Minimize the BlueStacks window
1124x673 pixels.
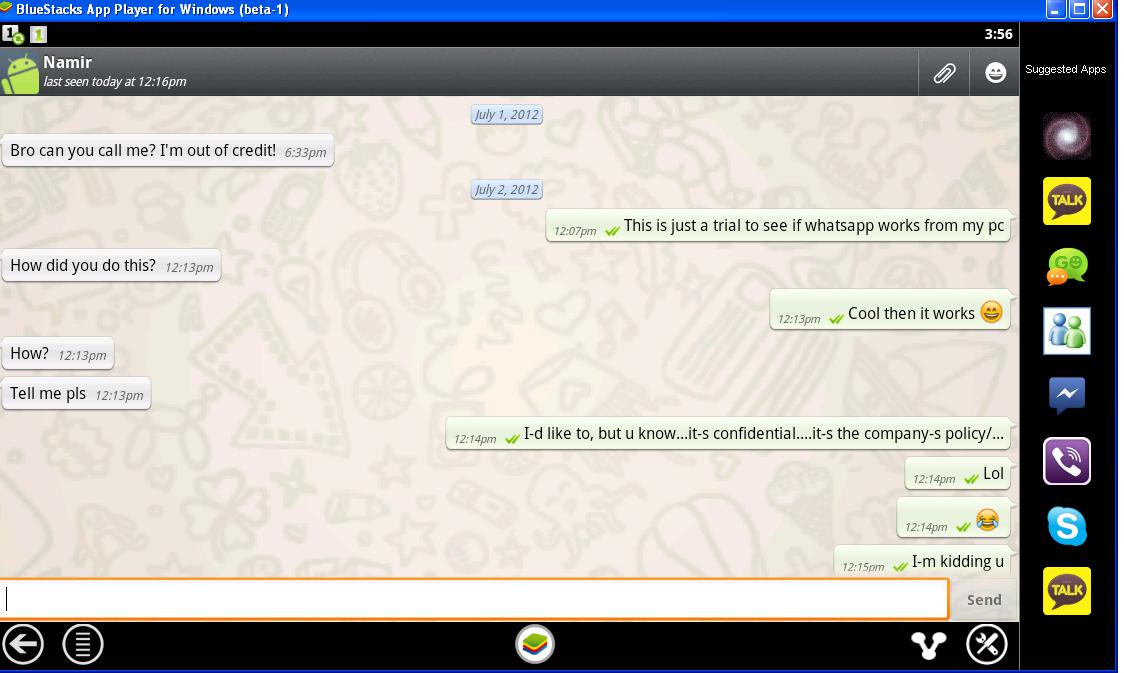pos(1055,9)
